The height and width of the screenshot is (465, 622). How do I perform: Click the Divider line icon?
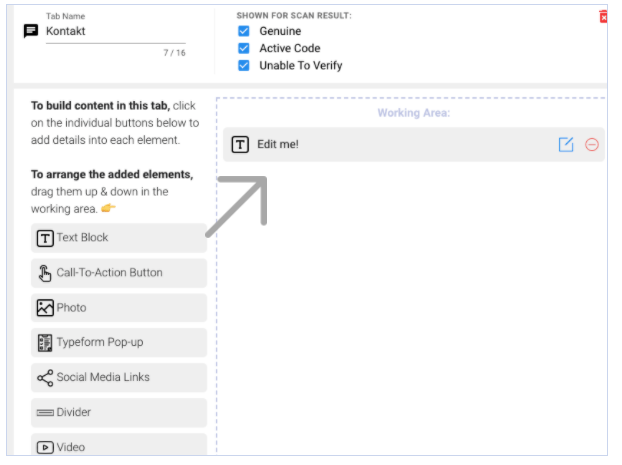click(45, 413)
